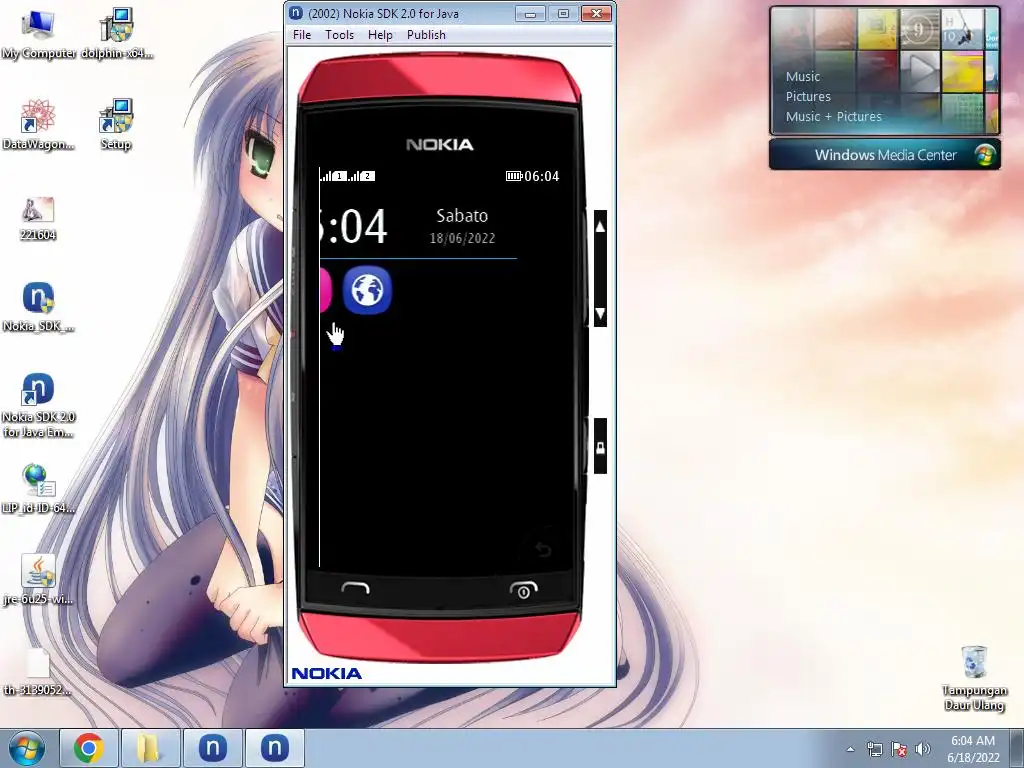Select the jre-6u25 Java installer icon
The width and height of the screenshot is (1024, 768).
(x=38, y=580)
